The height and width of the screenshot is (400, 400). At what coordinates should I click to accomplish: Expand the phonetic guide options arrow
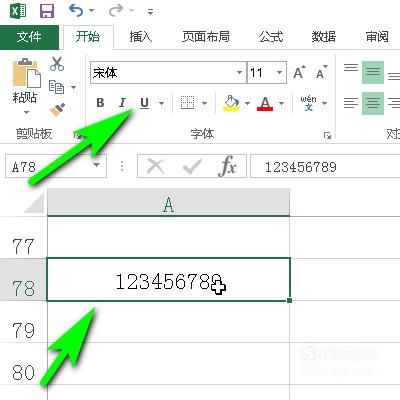point(324,103)
